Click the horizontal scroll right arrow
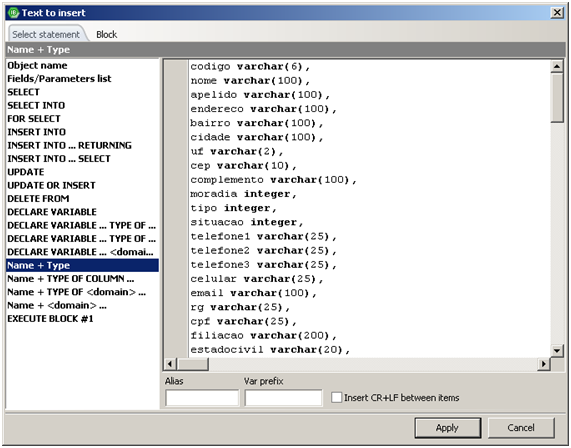This screenshot has width=571, height=448. pos(544,363)
